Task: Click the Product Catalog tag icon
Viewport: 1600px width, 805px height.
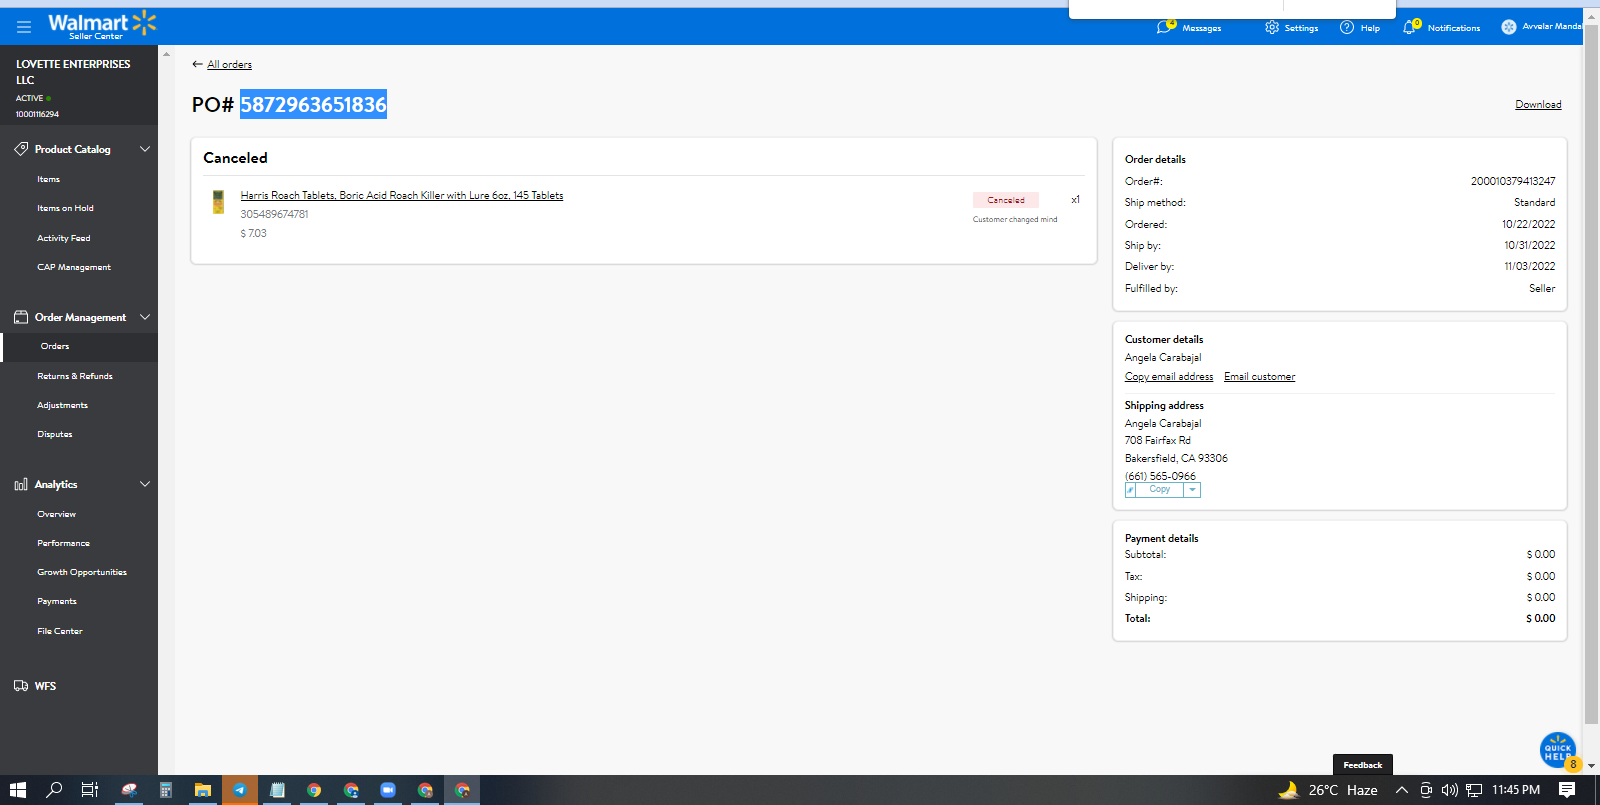Action: click(x=21, y=149)
